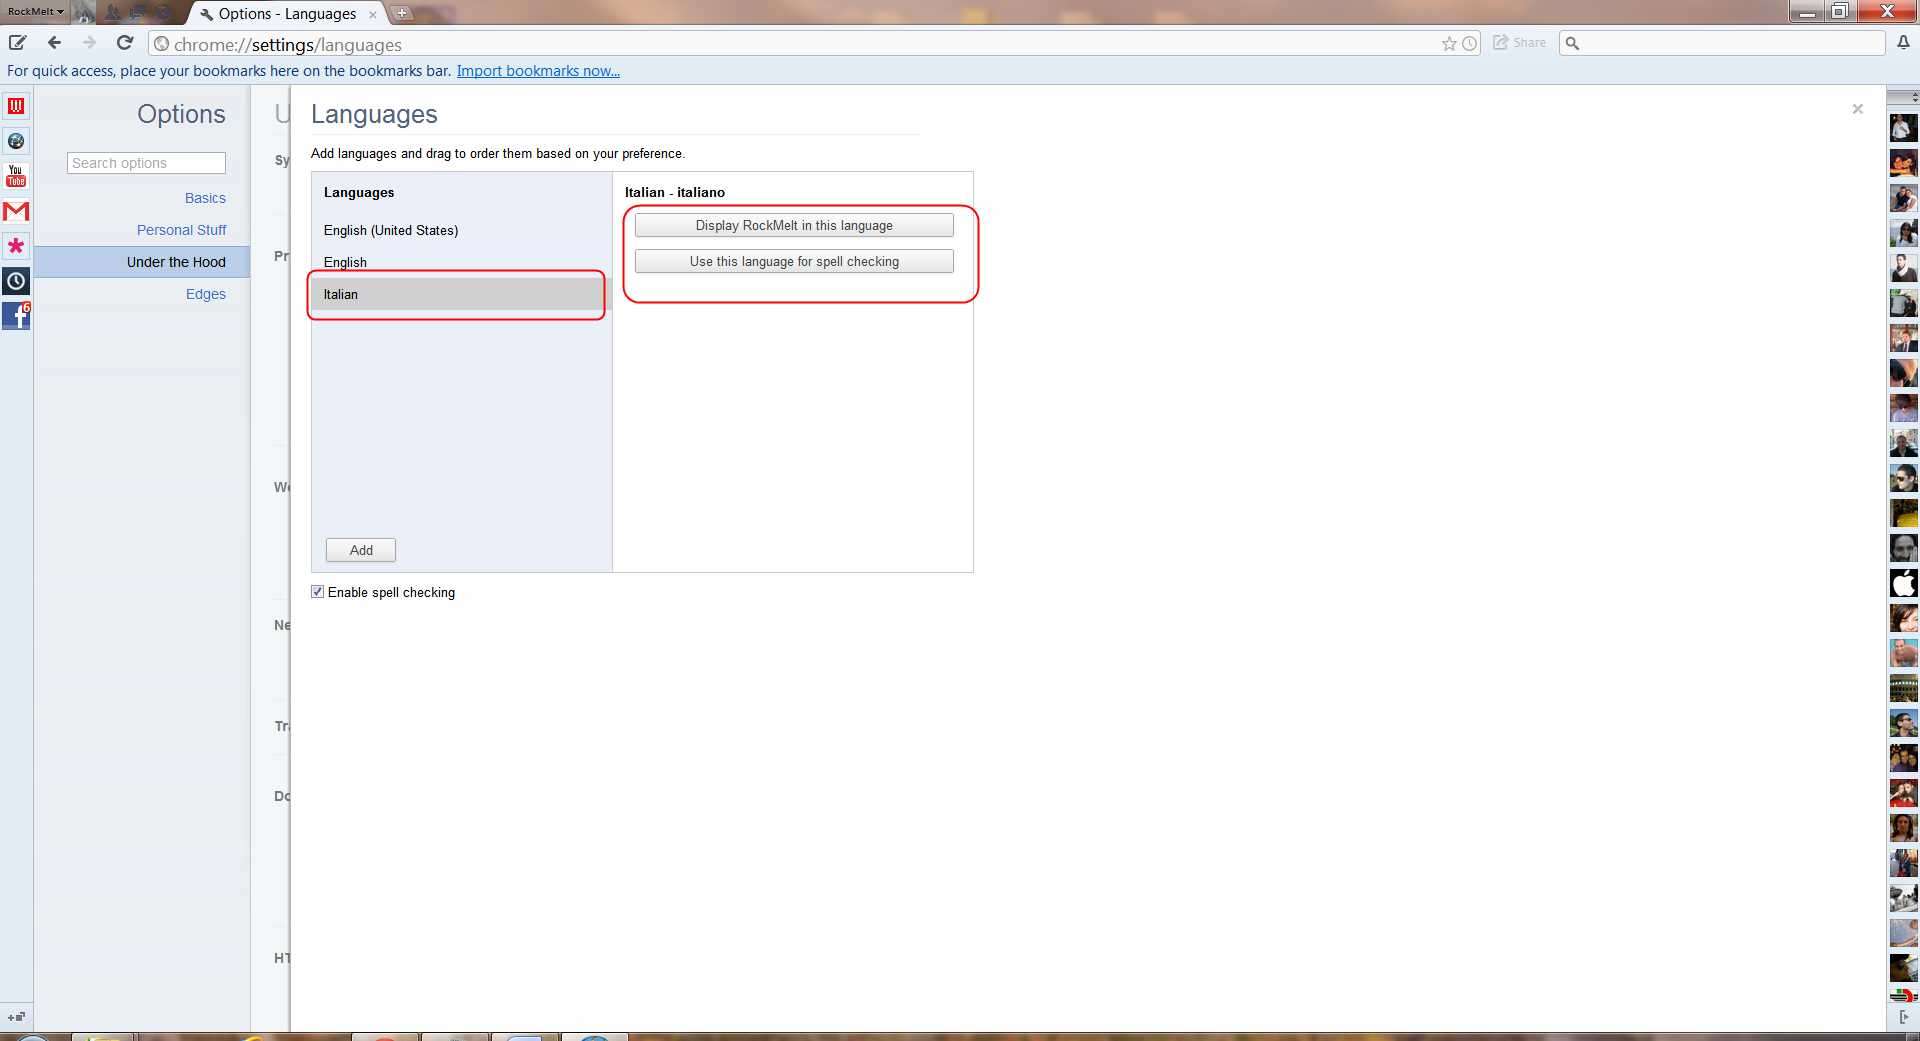Open the Basics options section
This screenshot has width=1920, height=1041.
[x=205, y=198]
